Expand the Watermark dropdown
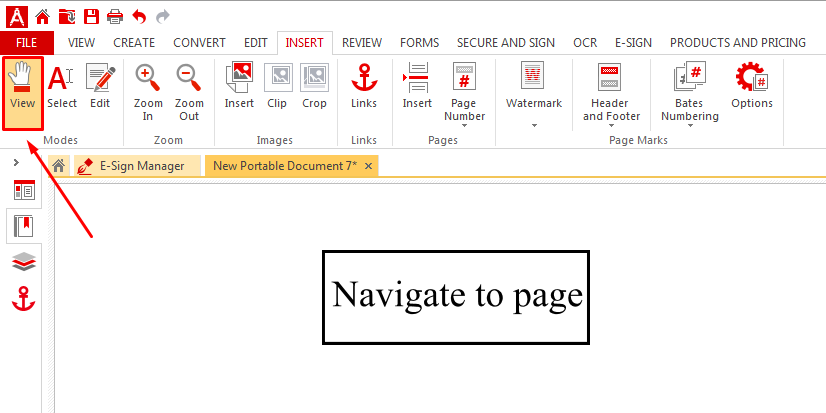The height and width of the screenshot is (413, 826). tap(534, 126)
